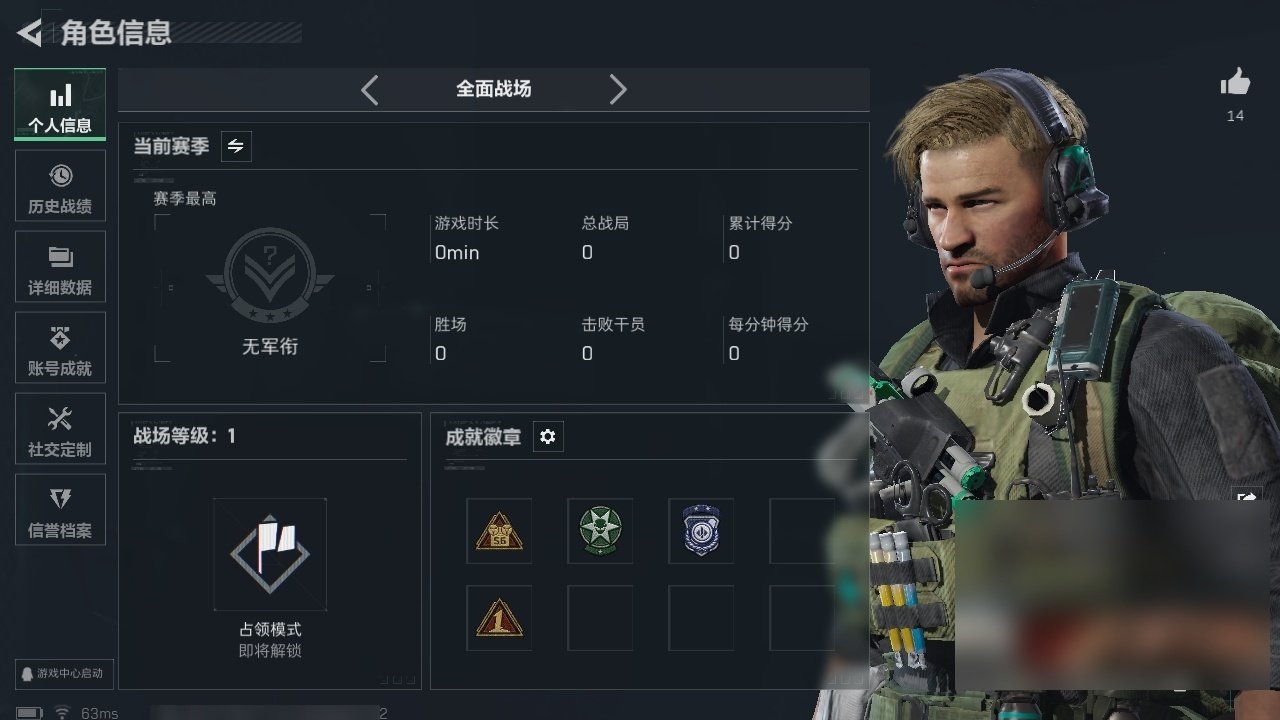Click the 无军衔 rank emblem
This screenshot has width=1280, height=720.
point(270,276)
